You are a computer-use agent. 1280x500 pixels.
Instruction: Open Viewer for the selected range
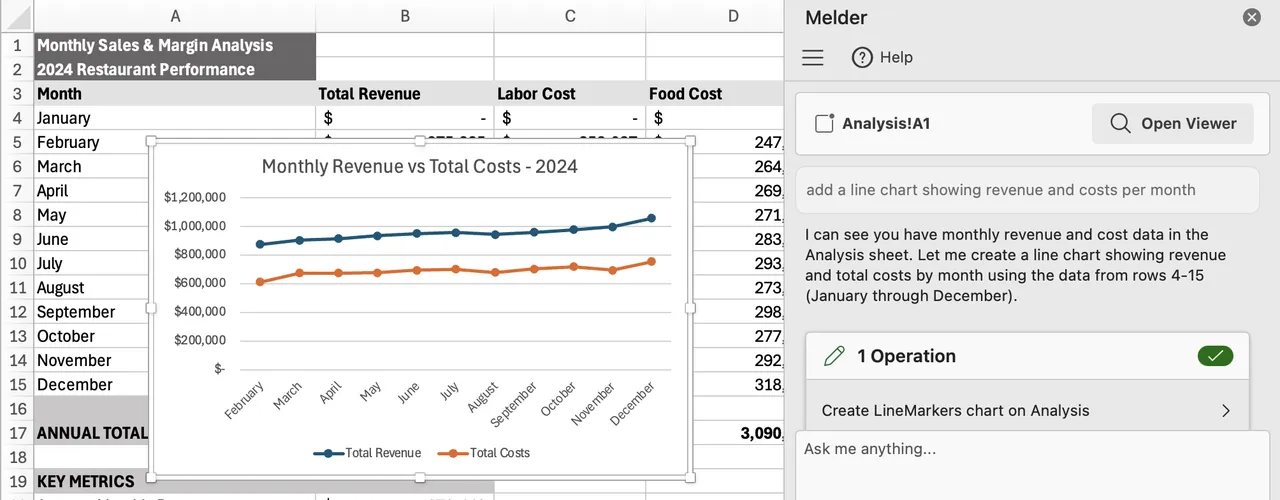[1172, 124]
